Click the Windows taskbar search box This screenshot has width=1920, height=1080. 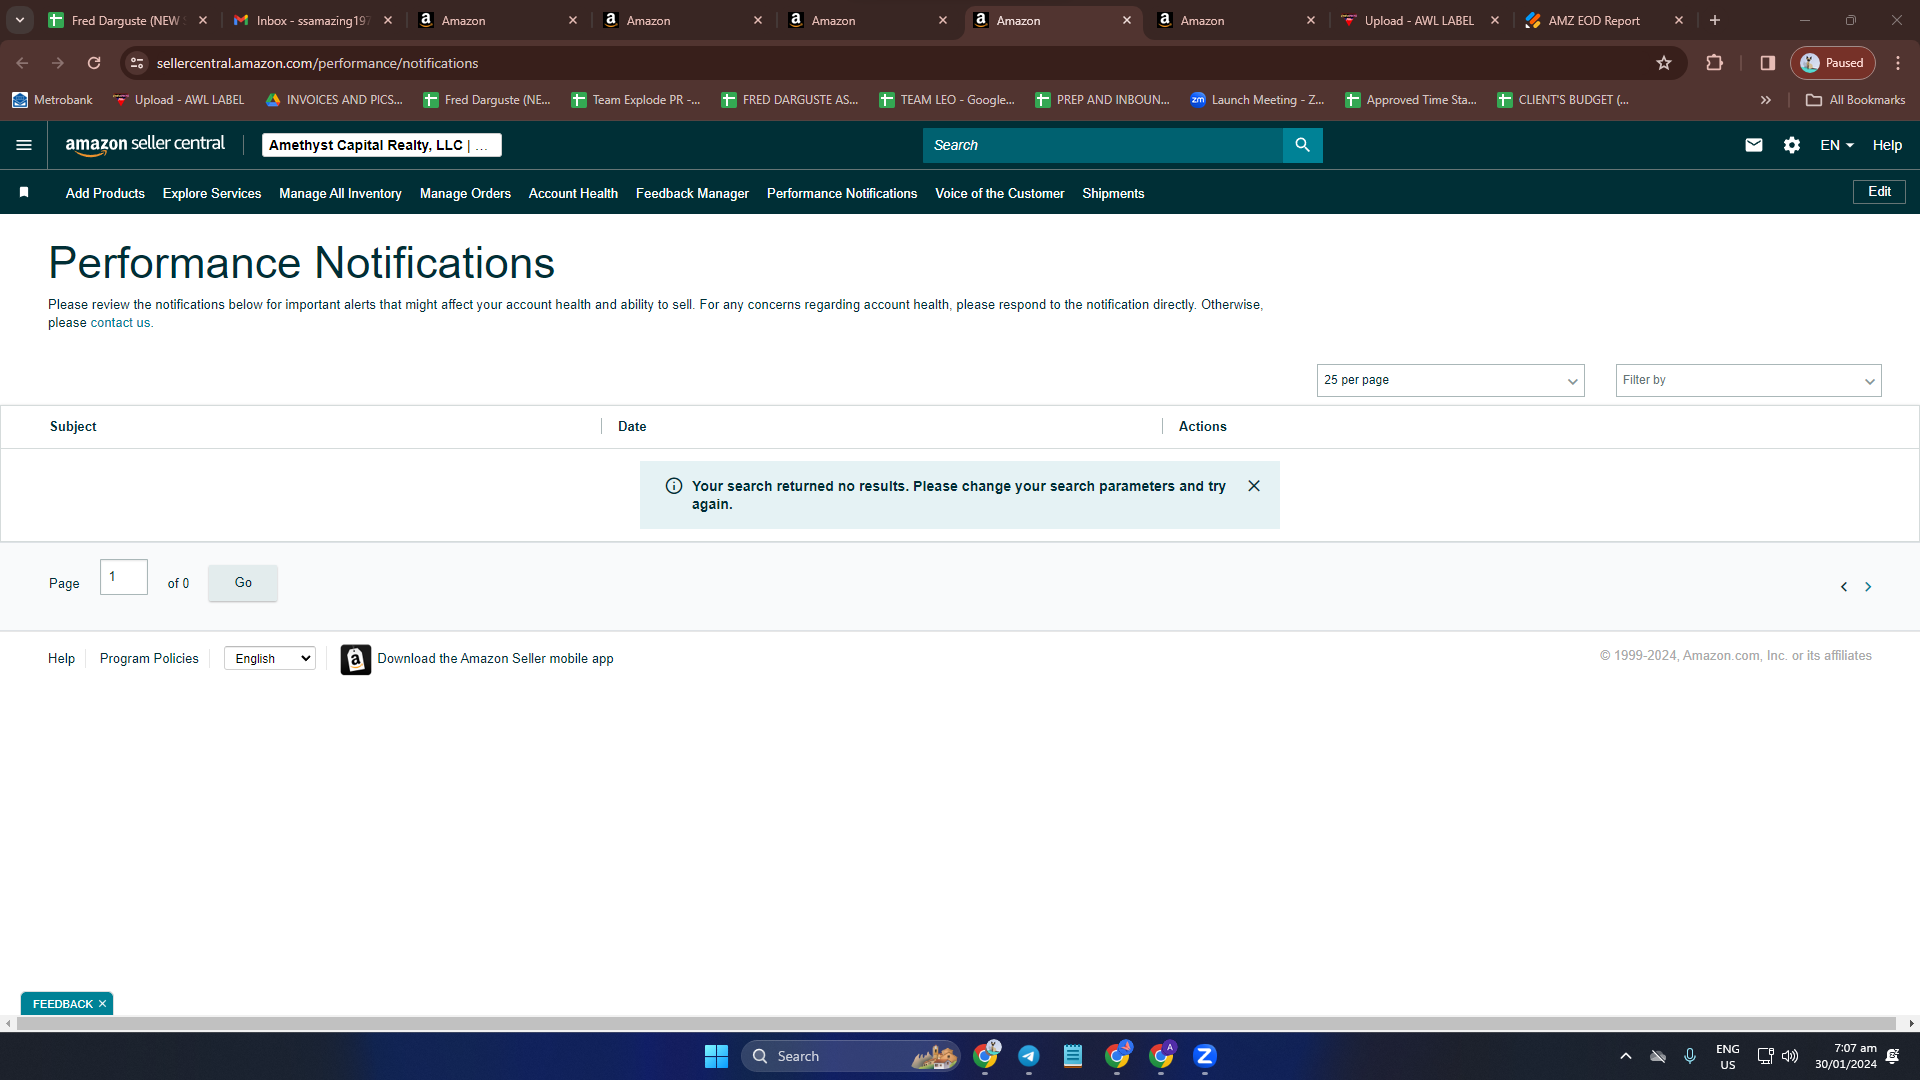pos(850,1056)
